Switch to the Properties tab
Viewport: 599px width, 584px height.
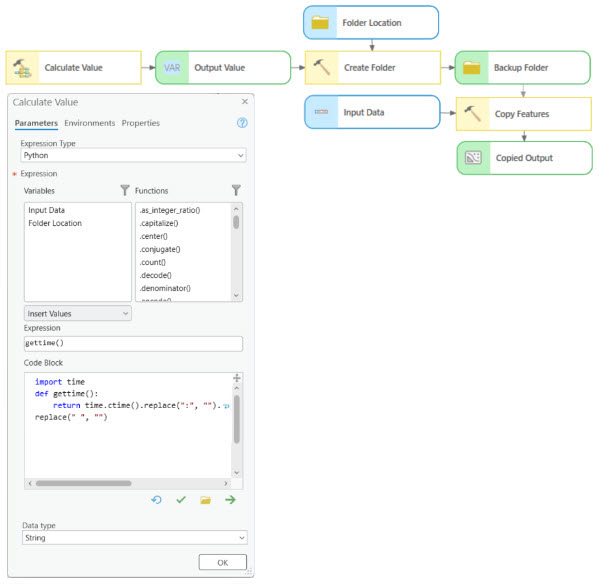coord(141,123)
